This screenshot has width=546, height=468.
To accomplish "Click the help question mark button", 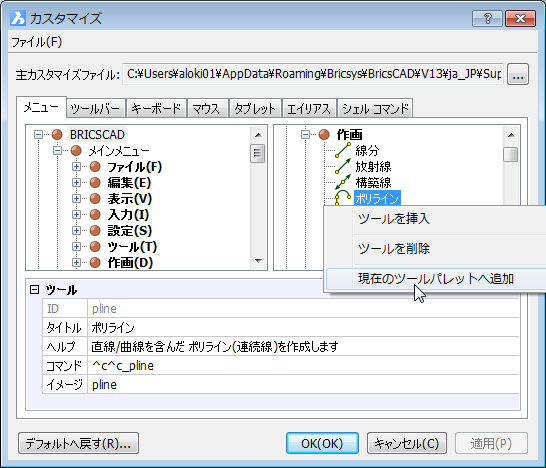I will (x=487, y=18).
